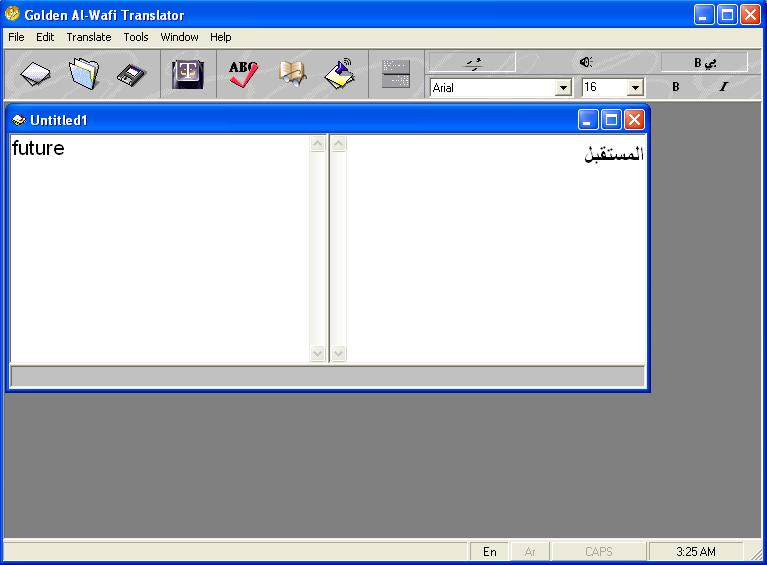The image size is (767, 565).
Task: Click the Translate scale icon
Action: click(x=188, y=75)
